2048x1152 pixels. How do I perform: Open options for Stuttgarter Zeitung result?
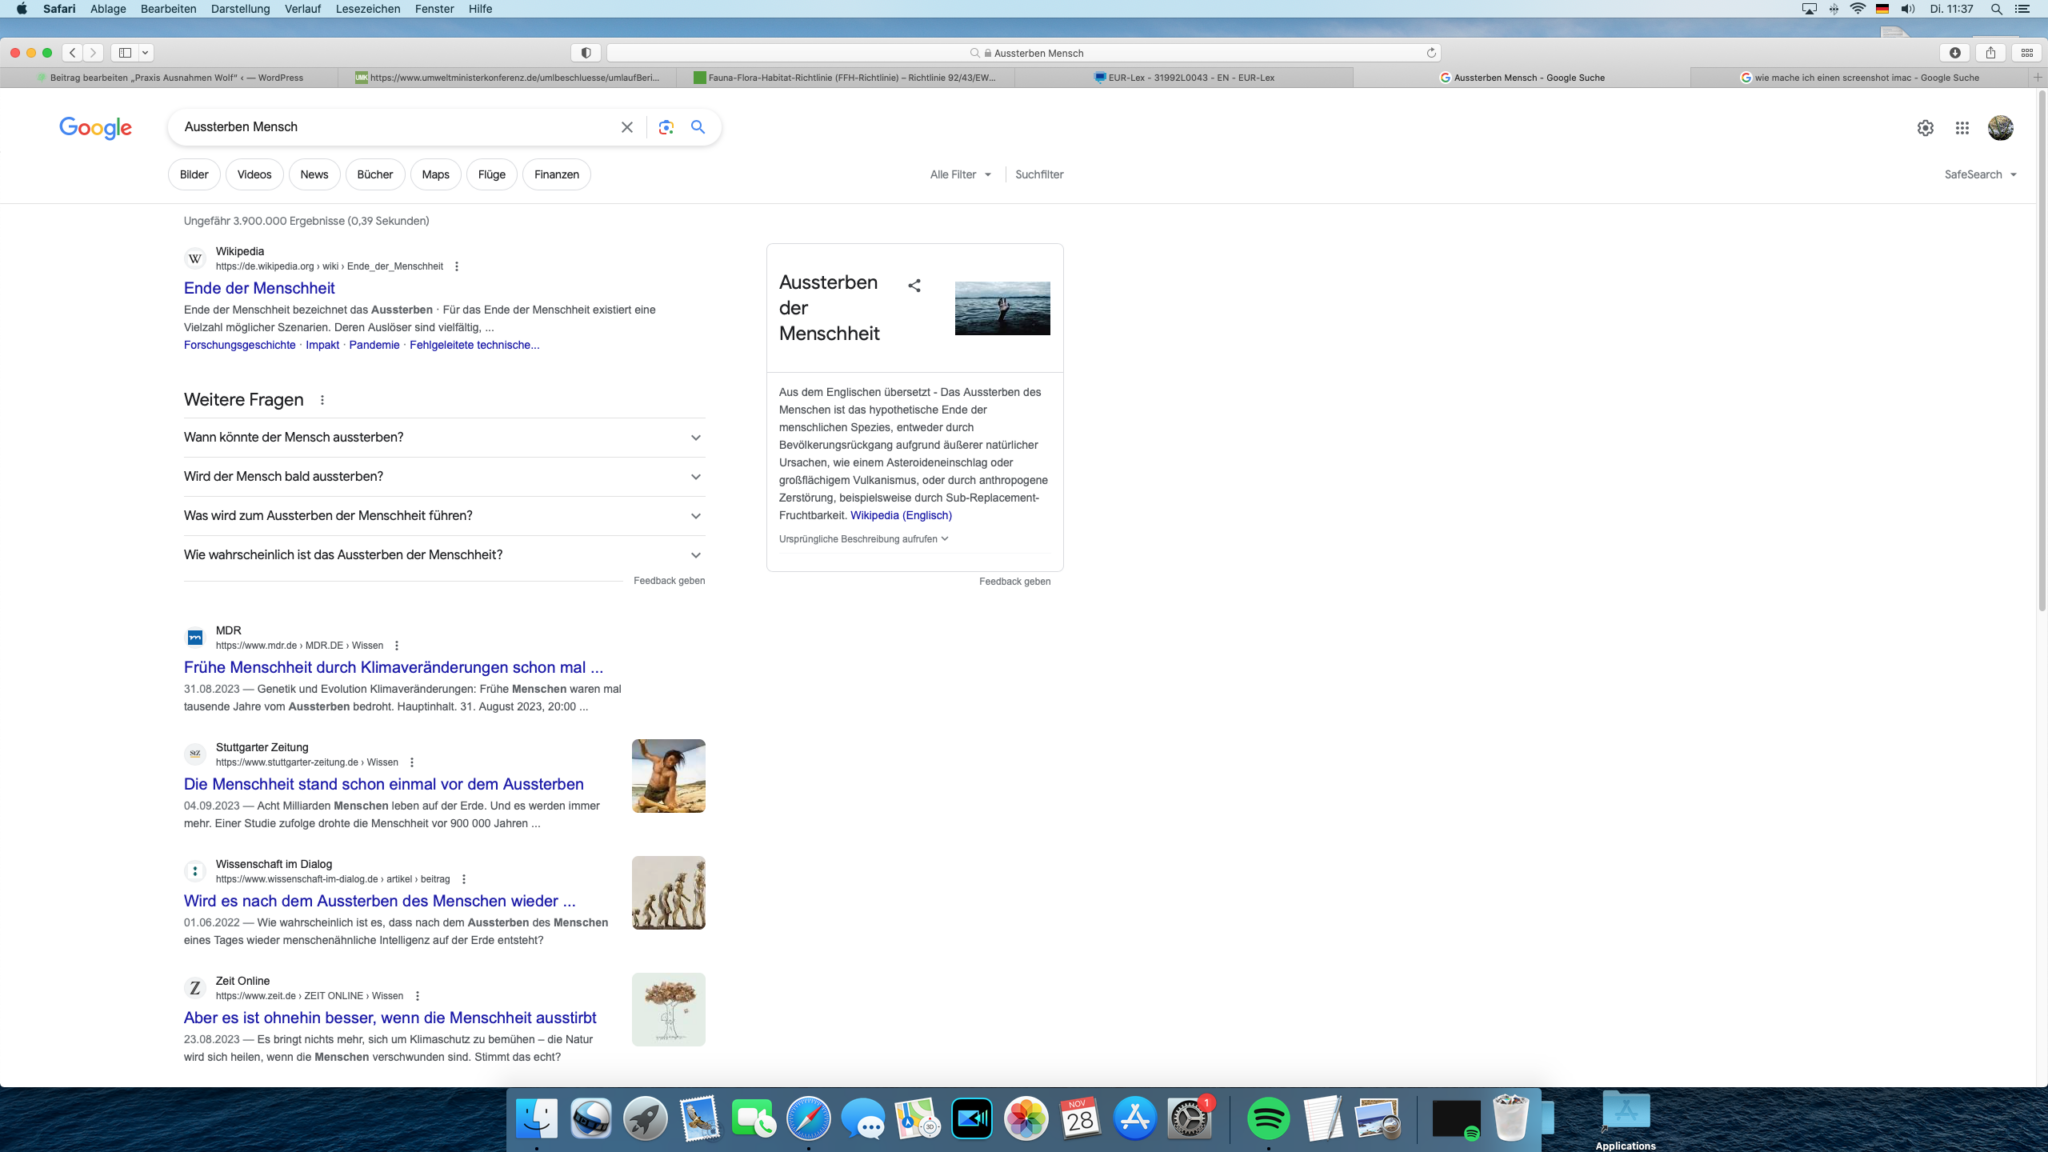click(412, 762)
